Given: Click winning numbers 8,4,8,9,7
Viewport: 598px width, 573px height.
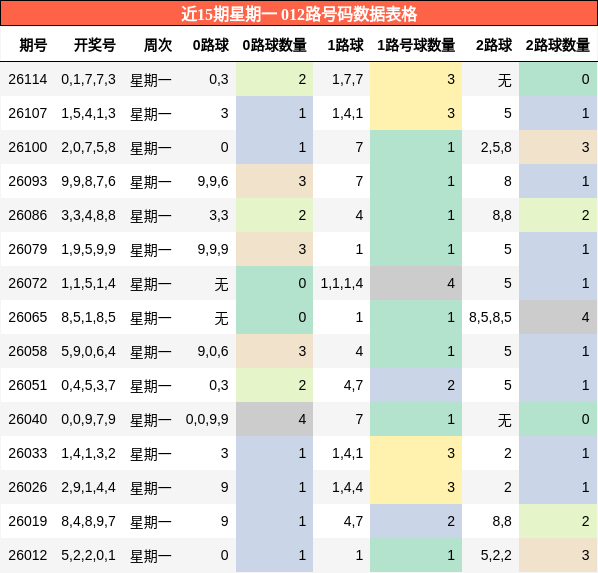Looking at the screenshot, I should tap(88, 521).
